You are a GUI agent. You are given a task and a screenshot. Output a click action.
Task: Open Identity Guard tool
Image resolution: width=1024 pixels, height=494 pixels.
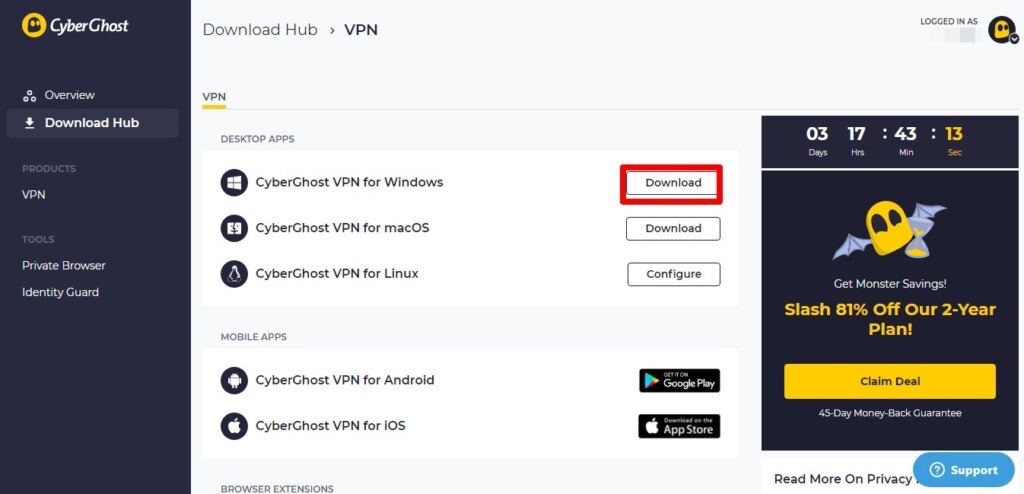(x=61, y=292)
